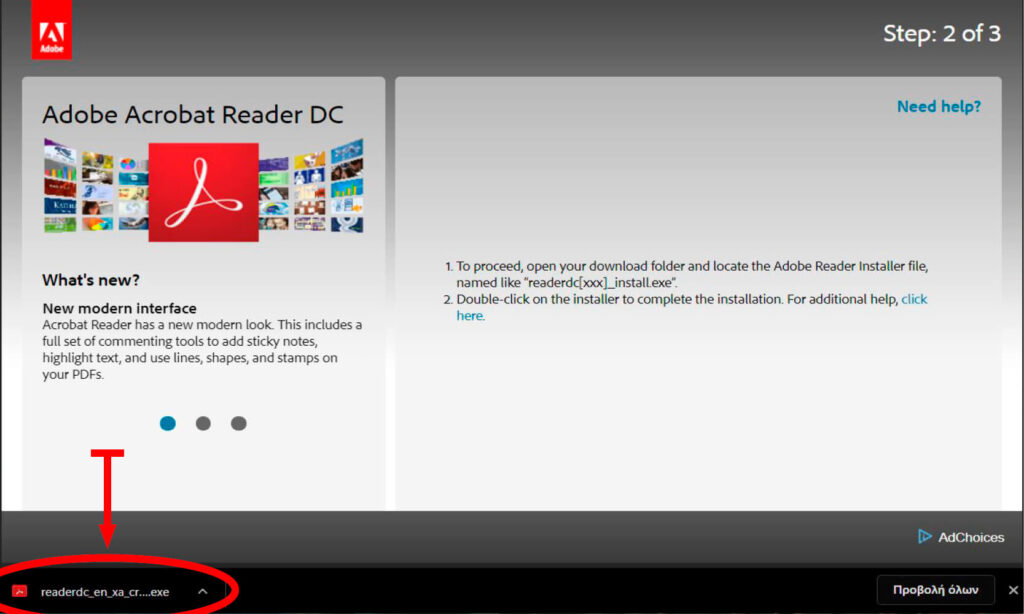Click the "What's new?" heading
Image resolution: width=1024 pixels, height=614 pixels.
pyautogui.click(x=91, y=280)
